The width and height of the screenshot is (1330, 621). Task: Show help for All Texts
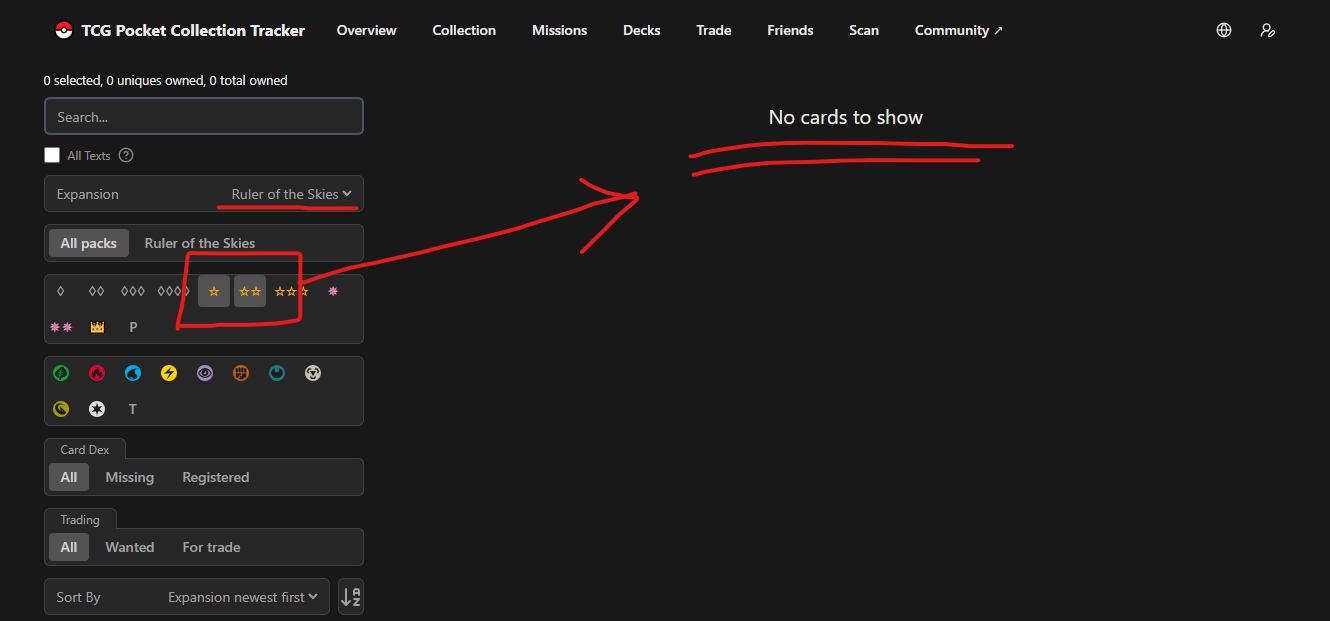pyautogui.click(x=126, y=155)
